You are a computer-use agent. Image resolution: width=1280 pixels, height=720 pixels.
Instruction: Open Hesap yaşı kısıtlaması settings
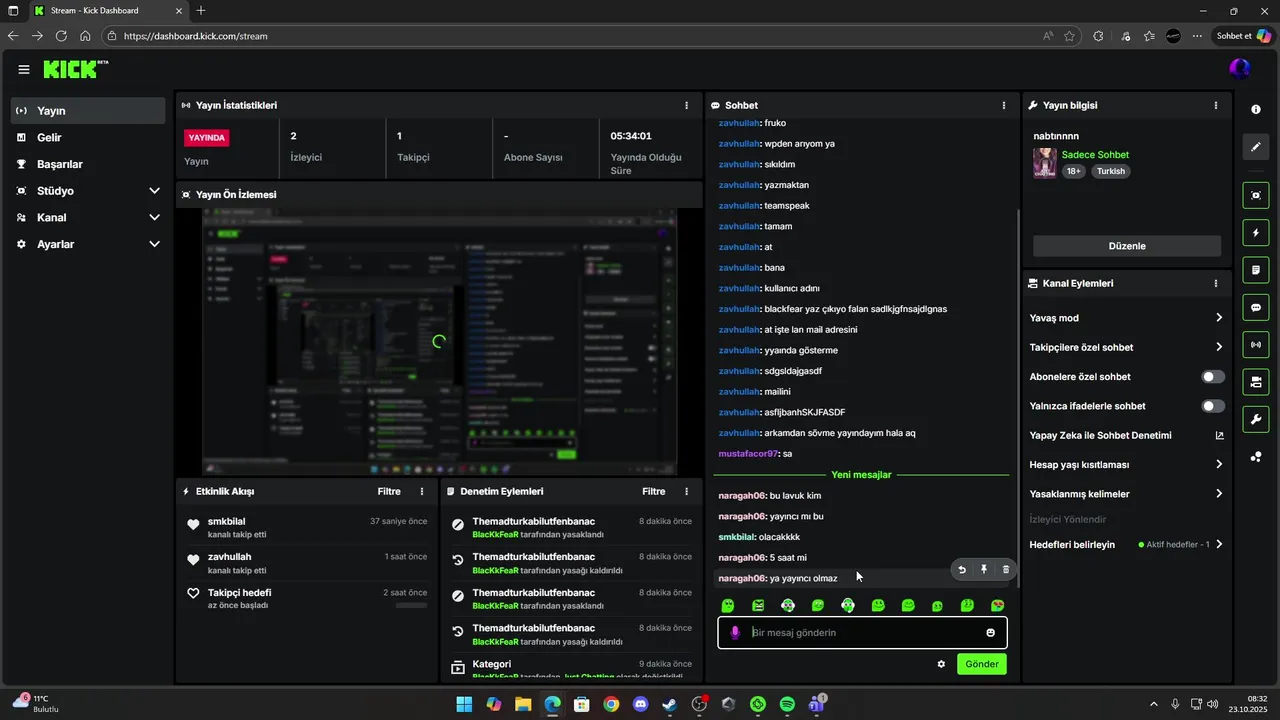click(x=1126, y=464)
